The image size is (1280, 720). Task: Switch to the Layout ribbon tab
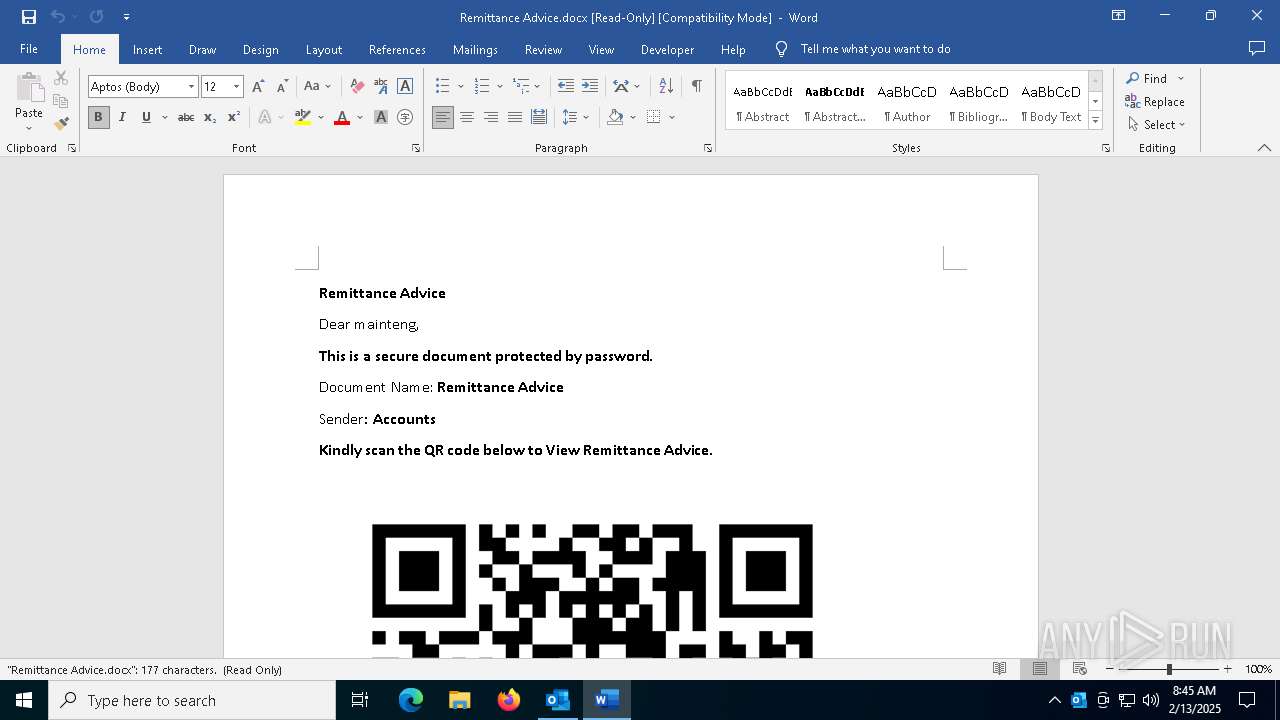323,49
